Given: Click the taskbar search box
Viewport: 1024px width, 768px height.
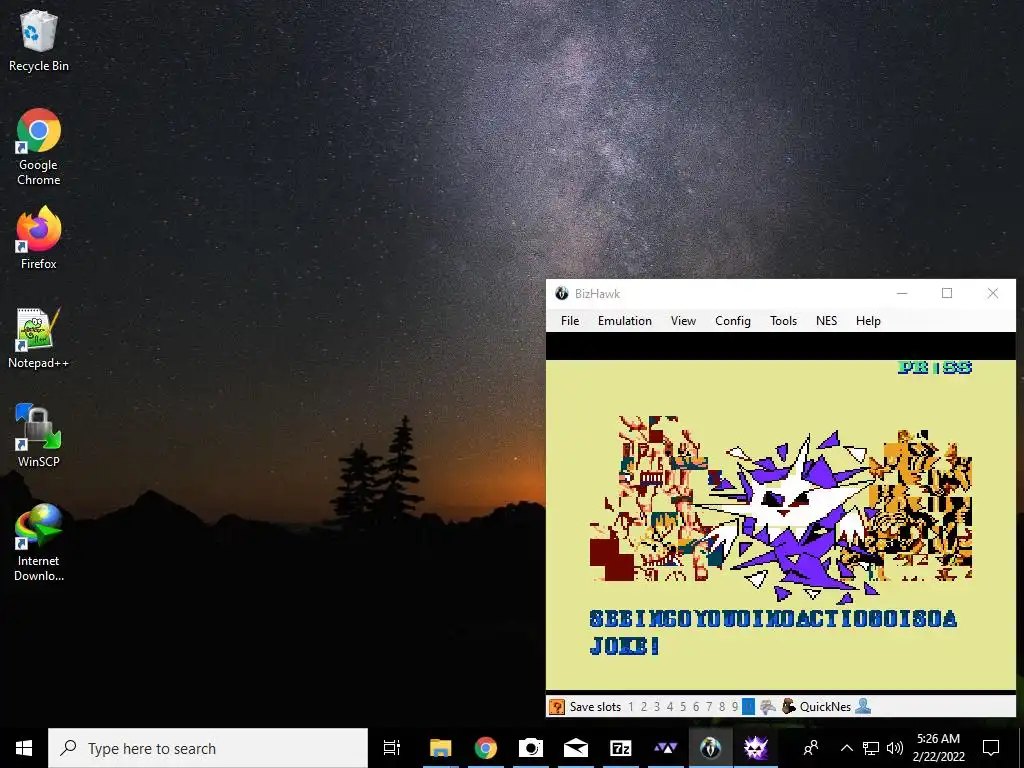Looking at the screenshot, I should coord(208,748).
